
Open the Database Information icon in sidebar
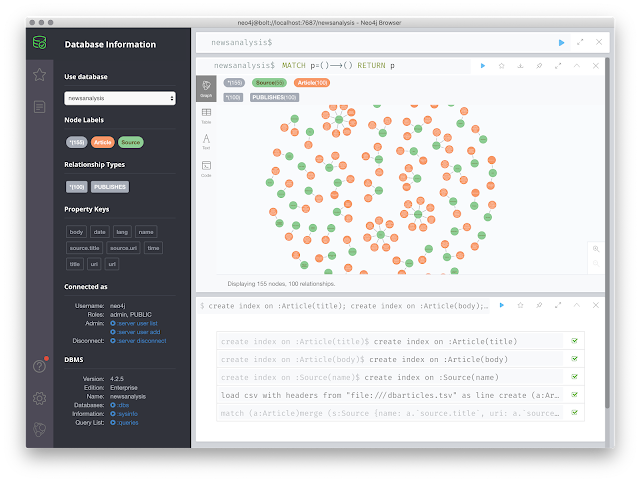tap(40, 42)
